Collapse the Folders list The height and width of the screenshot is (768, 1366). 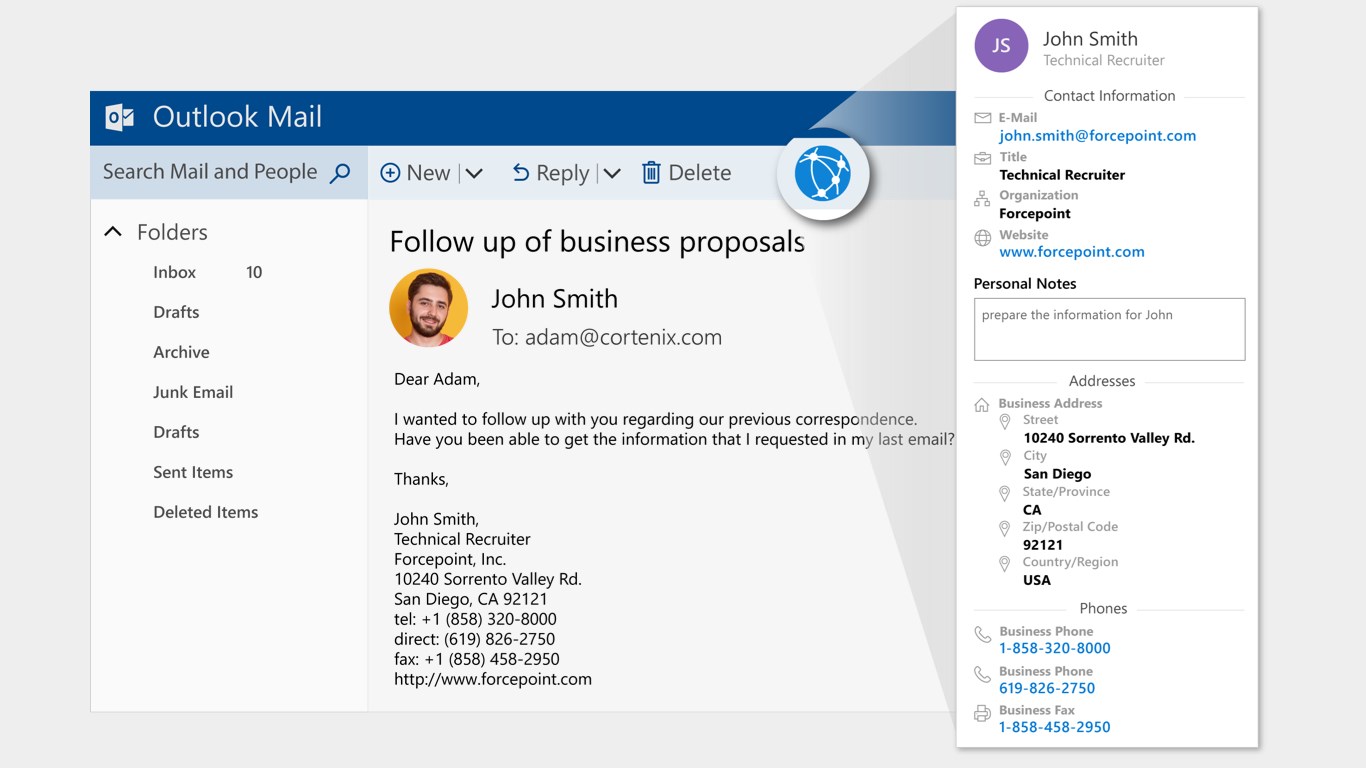coord(113,232)
